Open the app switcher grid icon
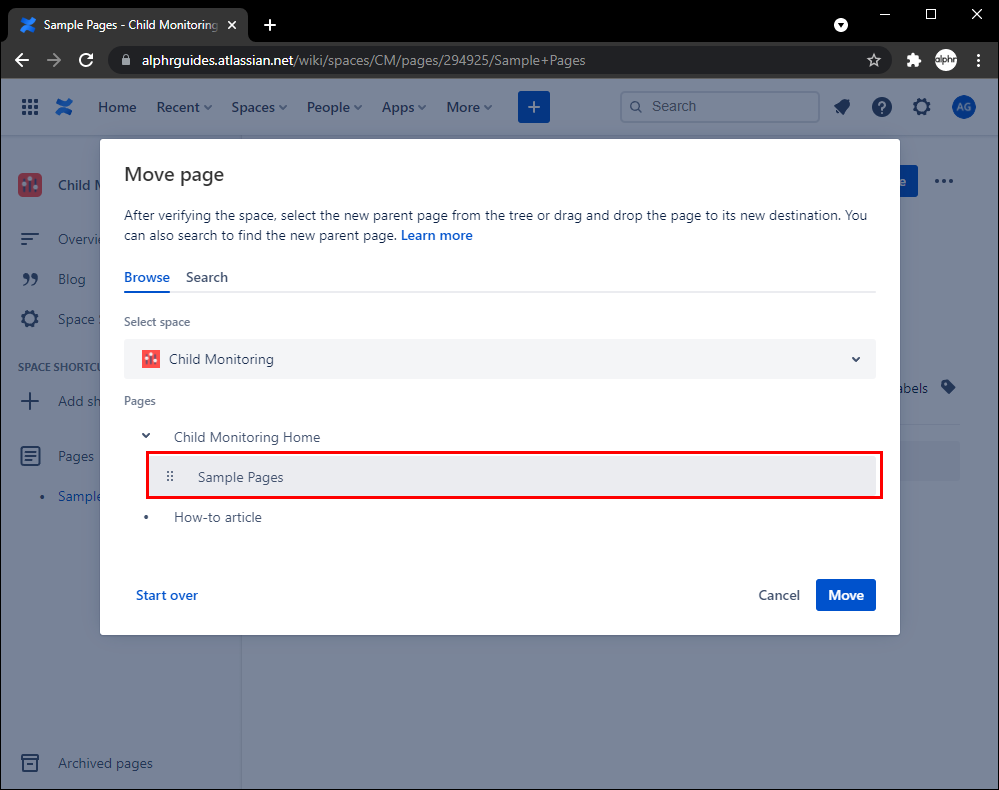999x790 pixels. 30,107
